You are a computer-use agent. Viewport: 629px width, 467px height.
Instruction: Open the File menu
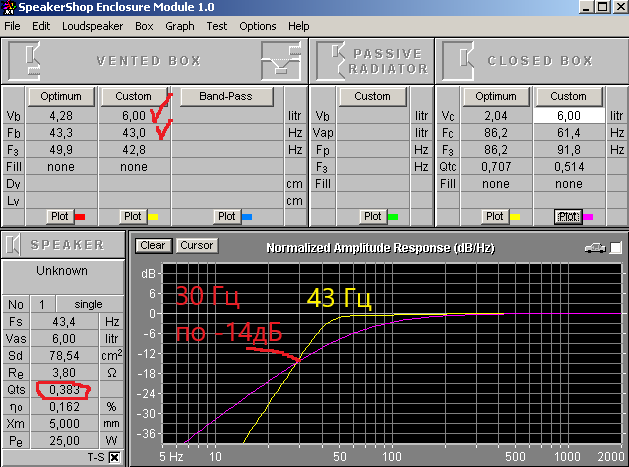click(12, 26)
